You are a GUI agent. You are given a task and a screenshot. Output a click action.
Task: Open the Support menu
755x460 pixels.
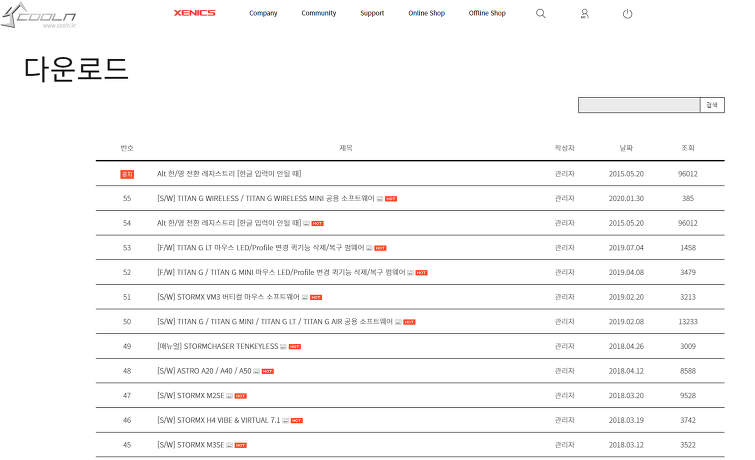372,13
